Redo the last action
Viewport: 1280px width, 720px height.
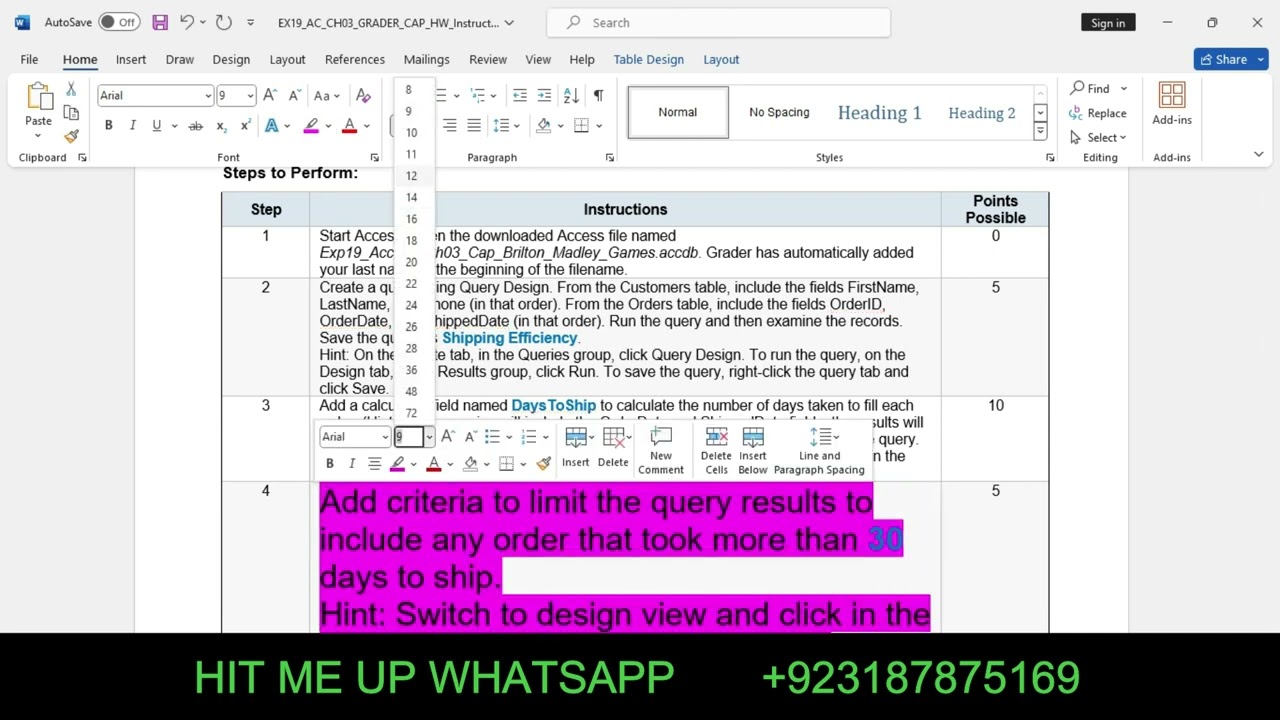click(x=223, y=22)
